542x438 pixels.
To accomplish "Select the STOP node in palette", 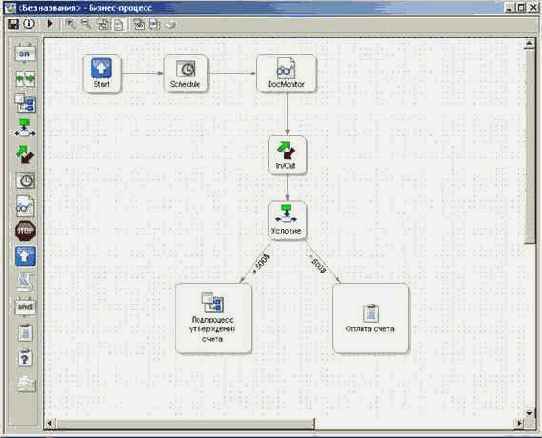I will [26, 231].
